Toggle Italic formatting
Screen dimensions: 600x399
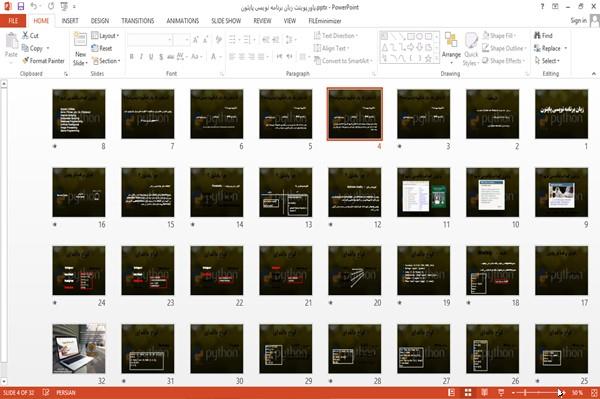[141, 57]
